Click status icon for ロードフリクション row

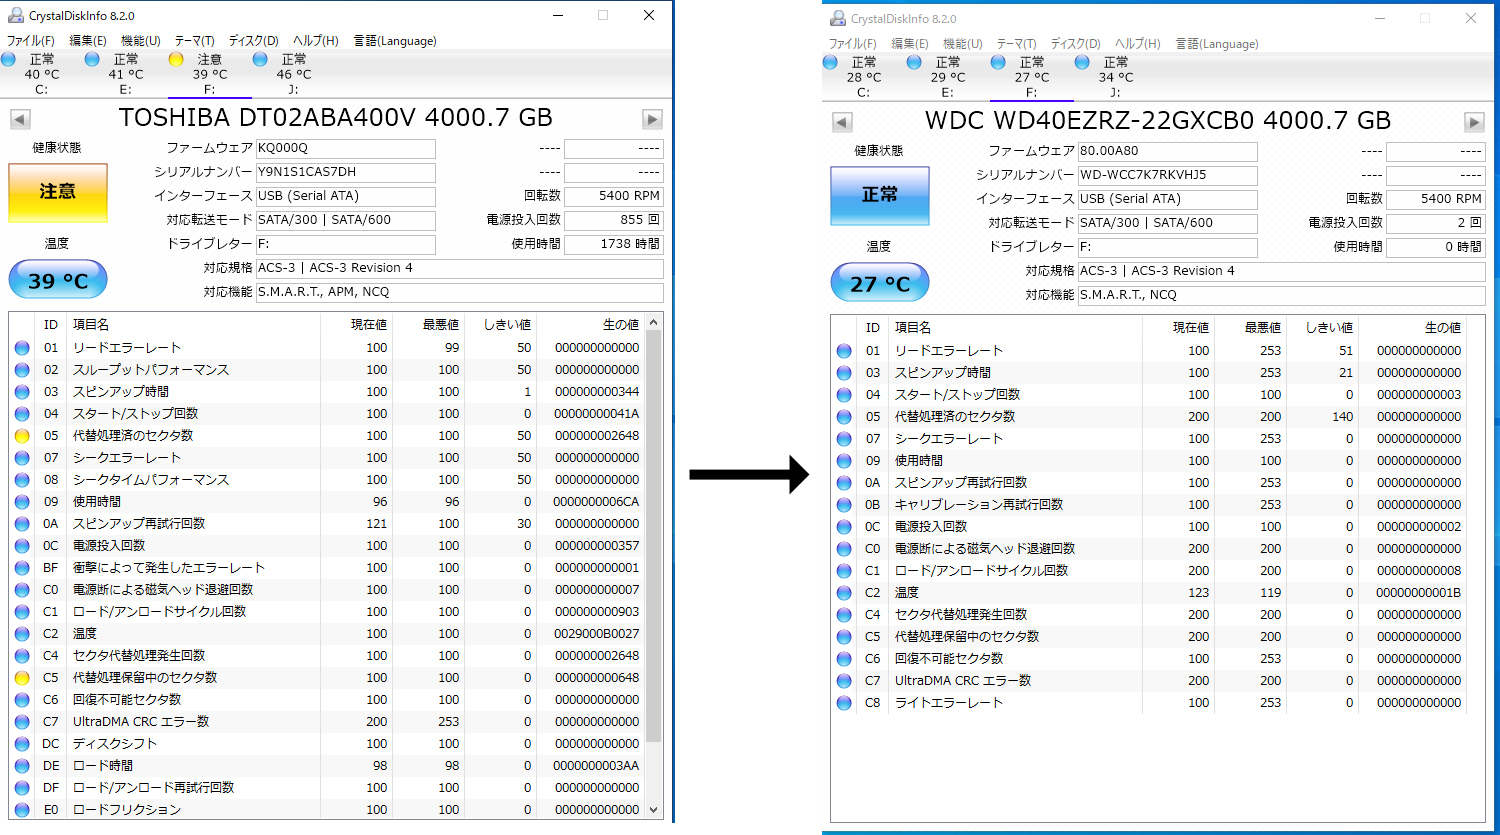point(22,810)
